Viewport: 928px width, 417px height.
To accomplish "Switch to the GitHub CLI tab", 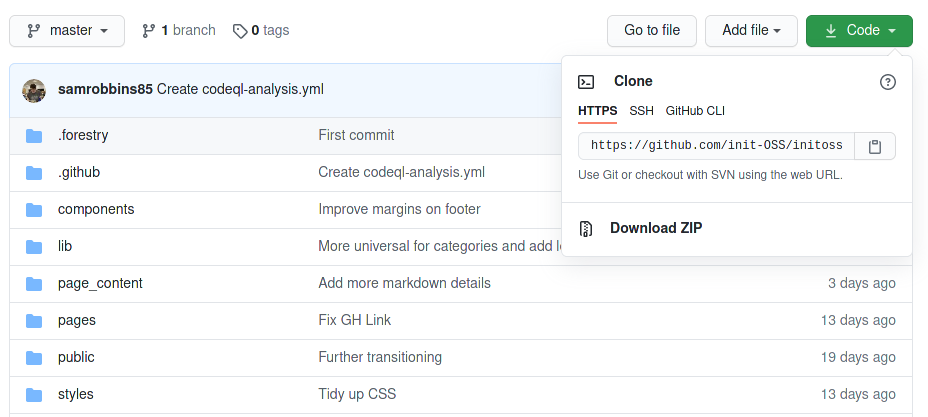I will click(x=695, y=111).
